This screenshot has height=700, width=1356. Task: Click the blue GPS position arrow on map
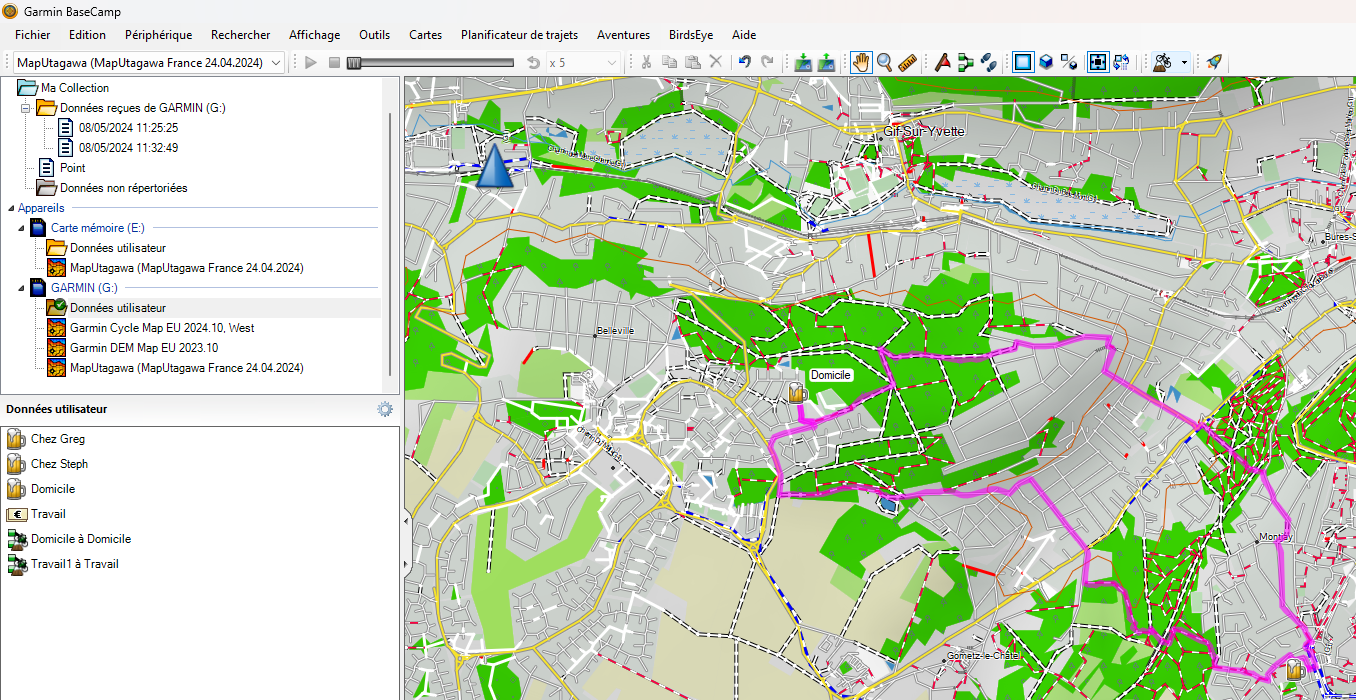tap(494, 166)
